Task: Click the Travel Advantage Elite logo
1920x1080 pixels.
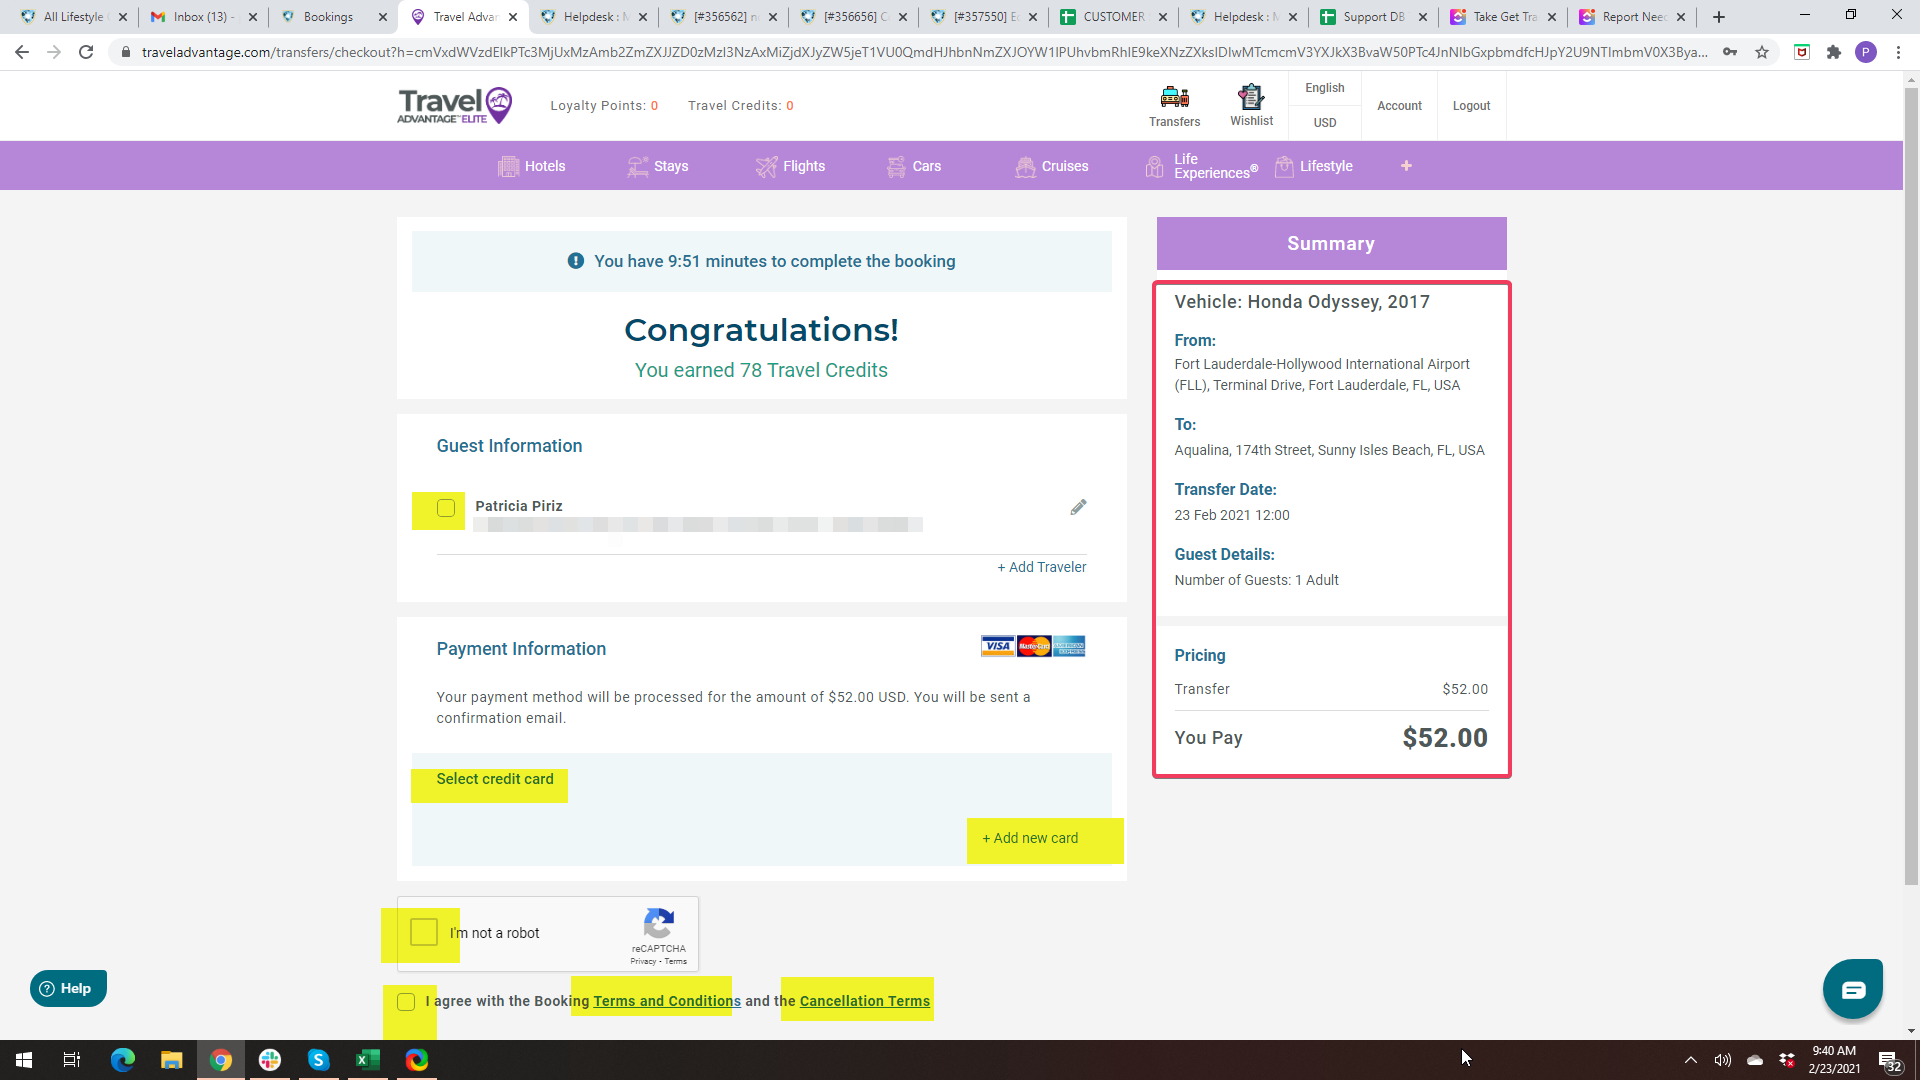Action: tap(455, 105)
